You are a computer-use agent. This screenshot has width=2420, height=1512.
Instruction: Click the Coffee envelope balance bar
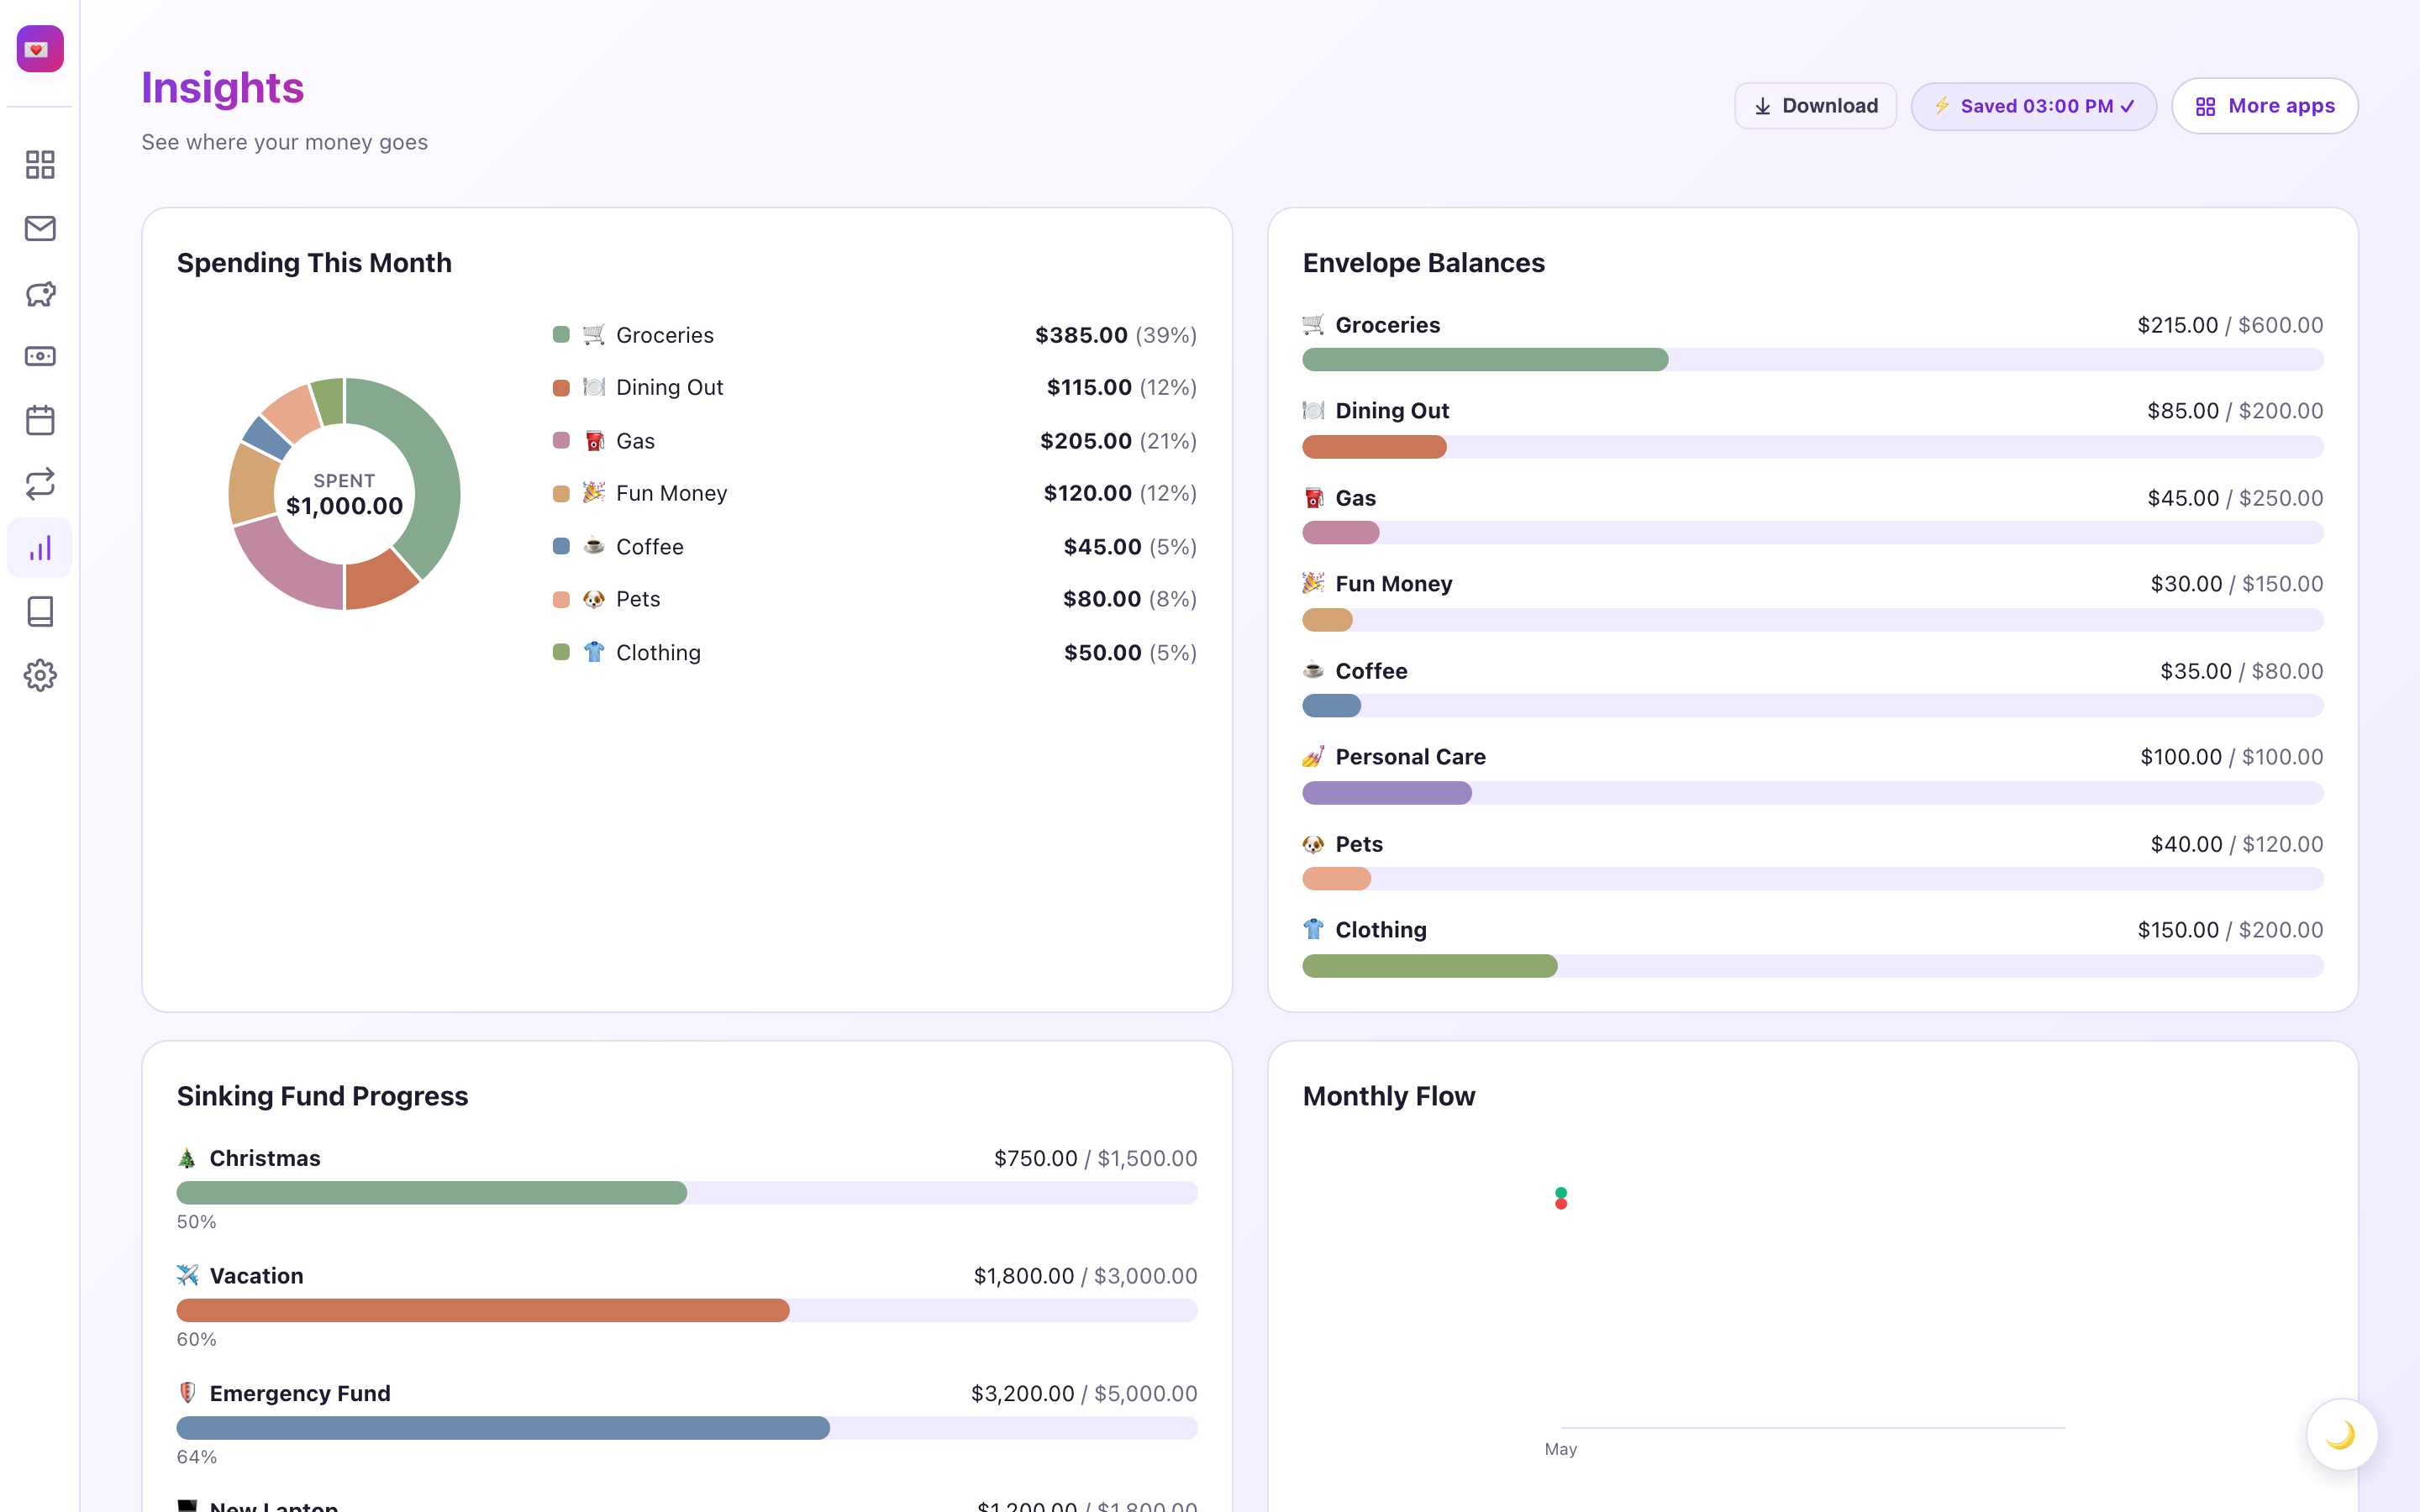[x=1812, y=706]
